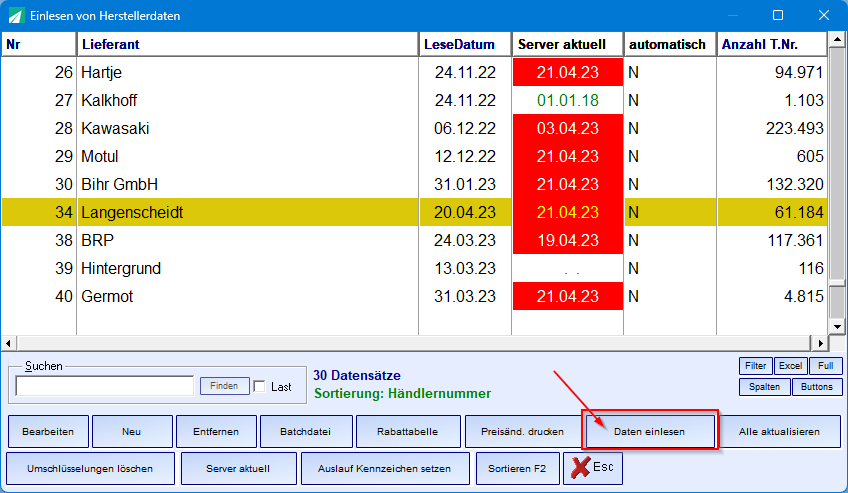Click the Spalten button
This screenshot has width=848, height=493.
[x=764, y=387]
